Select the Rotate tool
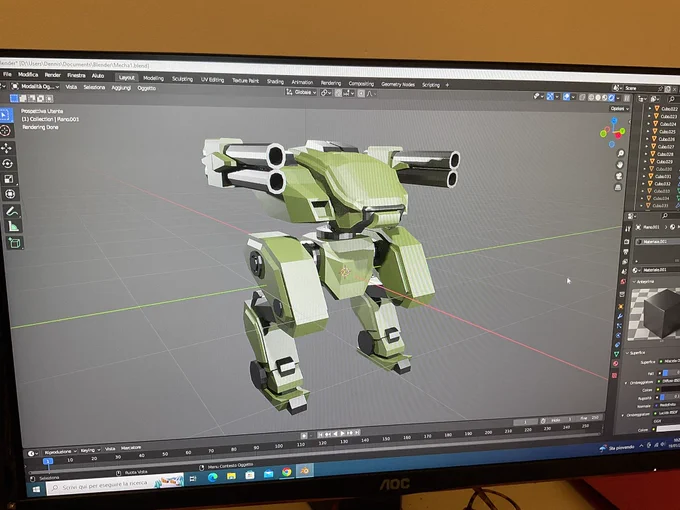This screenshot has width=680, height=510. click(x=7, y=163)
